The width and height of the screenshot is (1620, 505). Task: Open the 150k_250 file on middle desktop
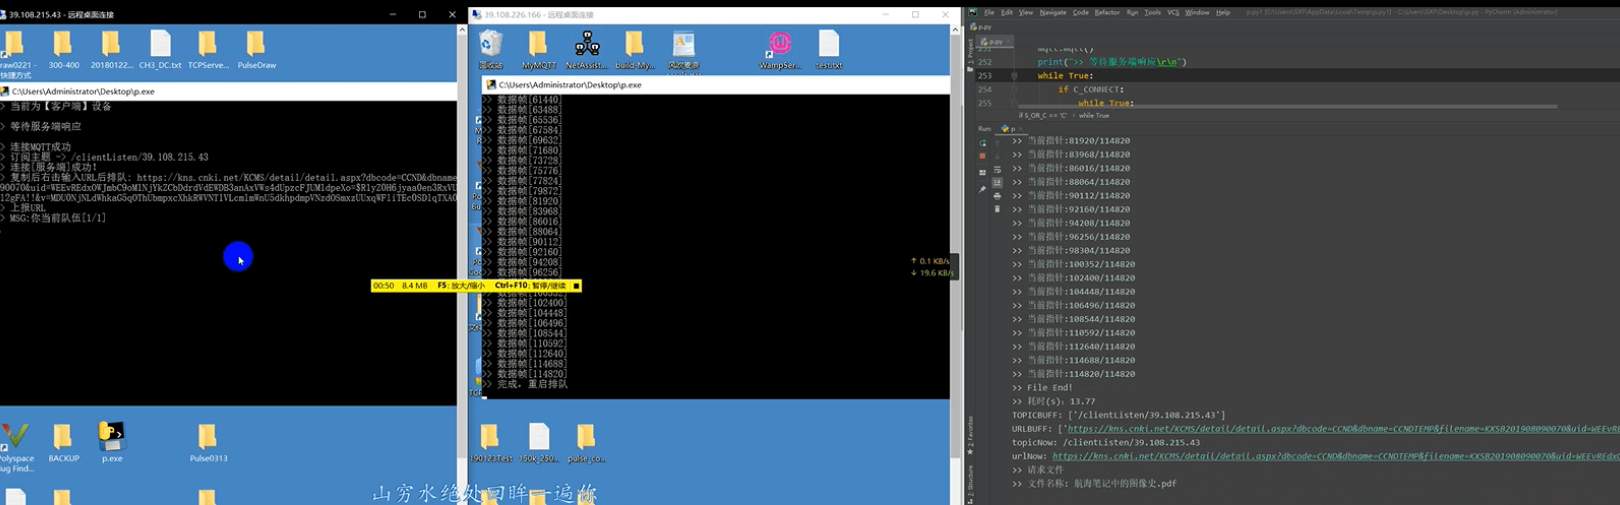click(x=539, y=442)
